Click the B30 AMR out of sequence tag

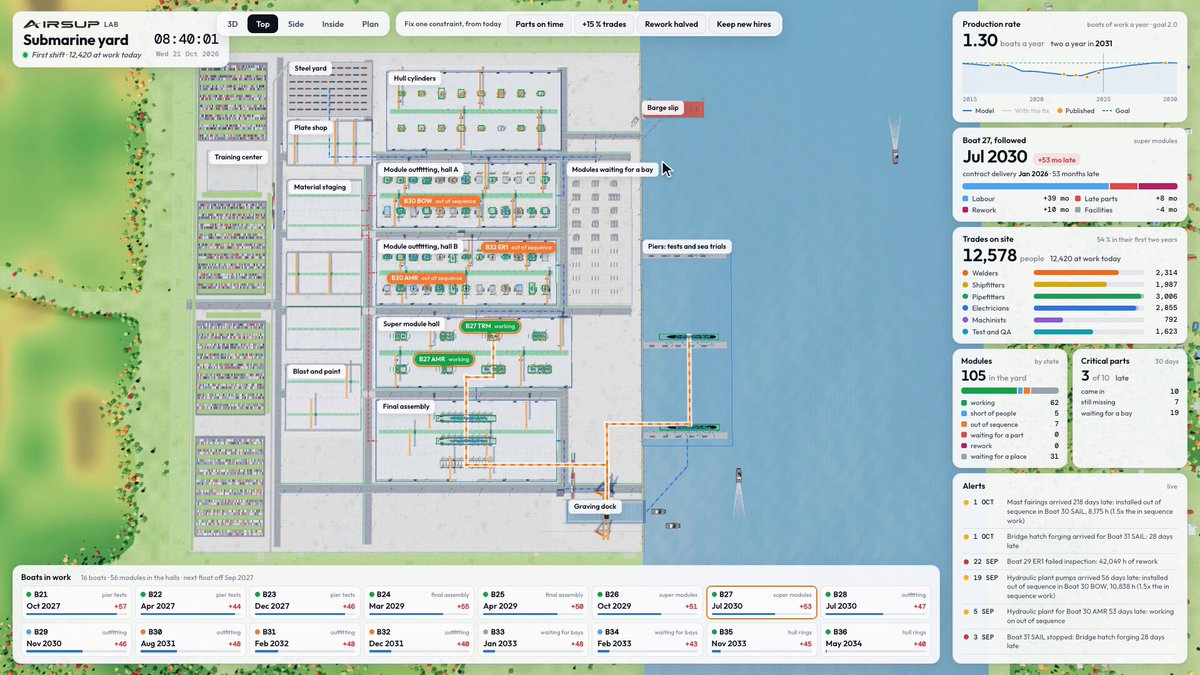tap(427, 278)
